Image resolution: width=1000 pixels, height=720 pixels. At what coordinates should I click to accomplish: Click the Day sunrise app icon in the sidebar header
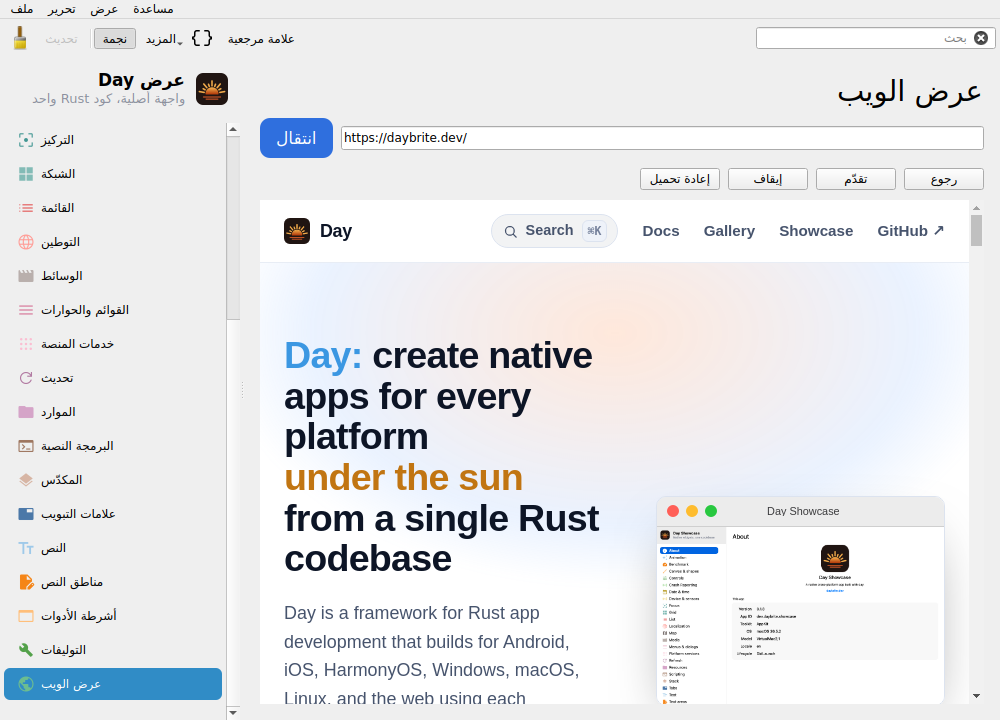pos(212,89)
